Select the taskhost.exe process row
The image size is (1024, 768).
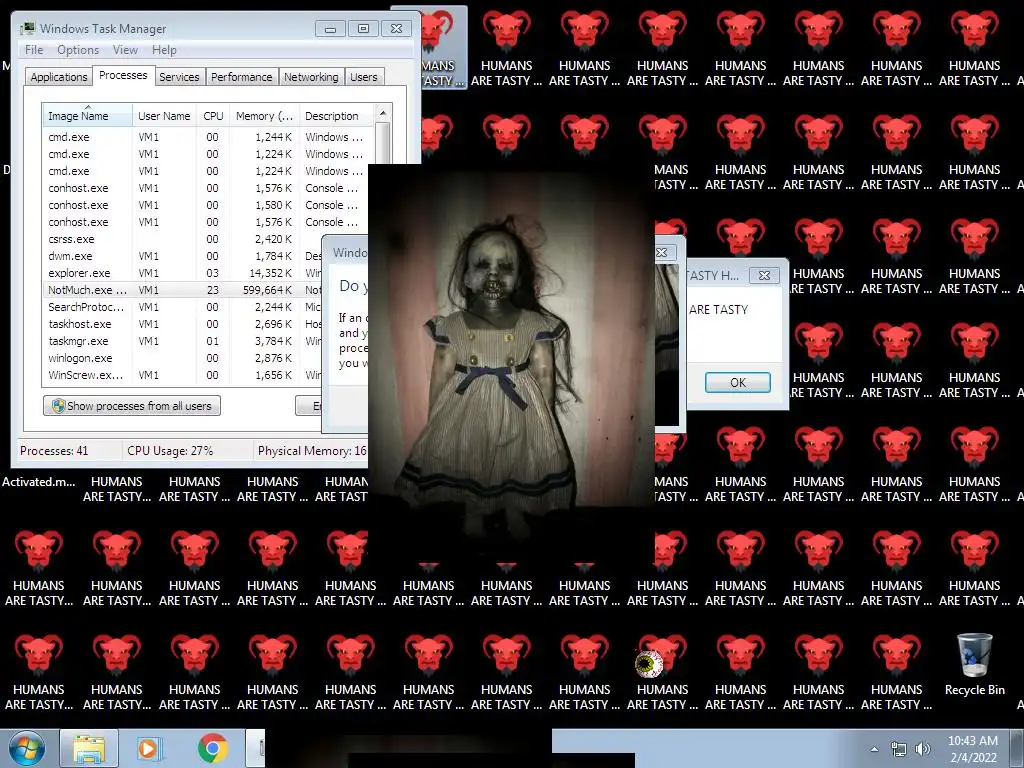coord(183,324)
